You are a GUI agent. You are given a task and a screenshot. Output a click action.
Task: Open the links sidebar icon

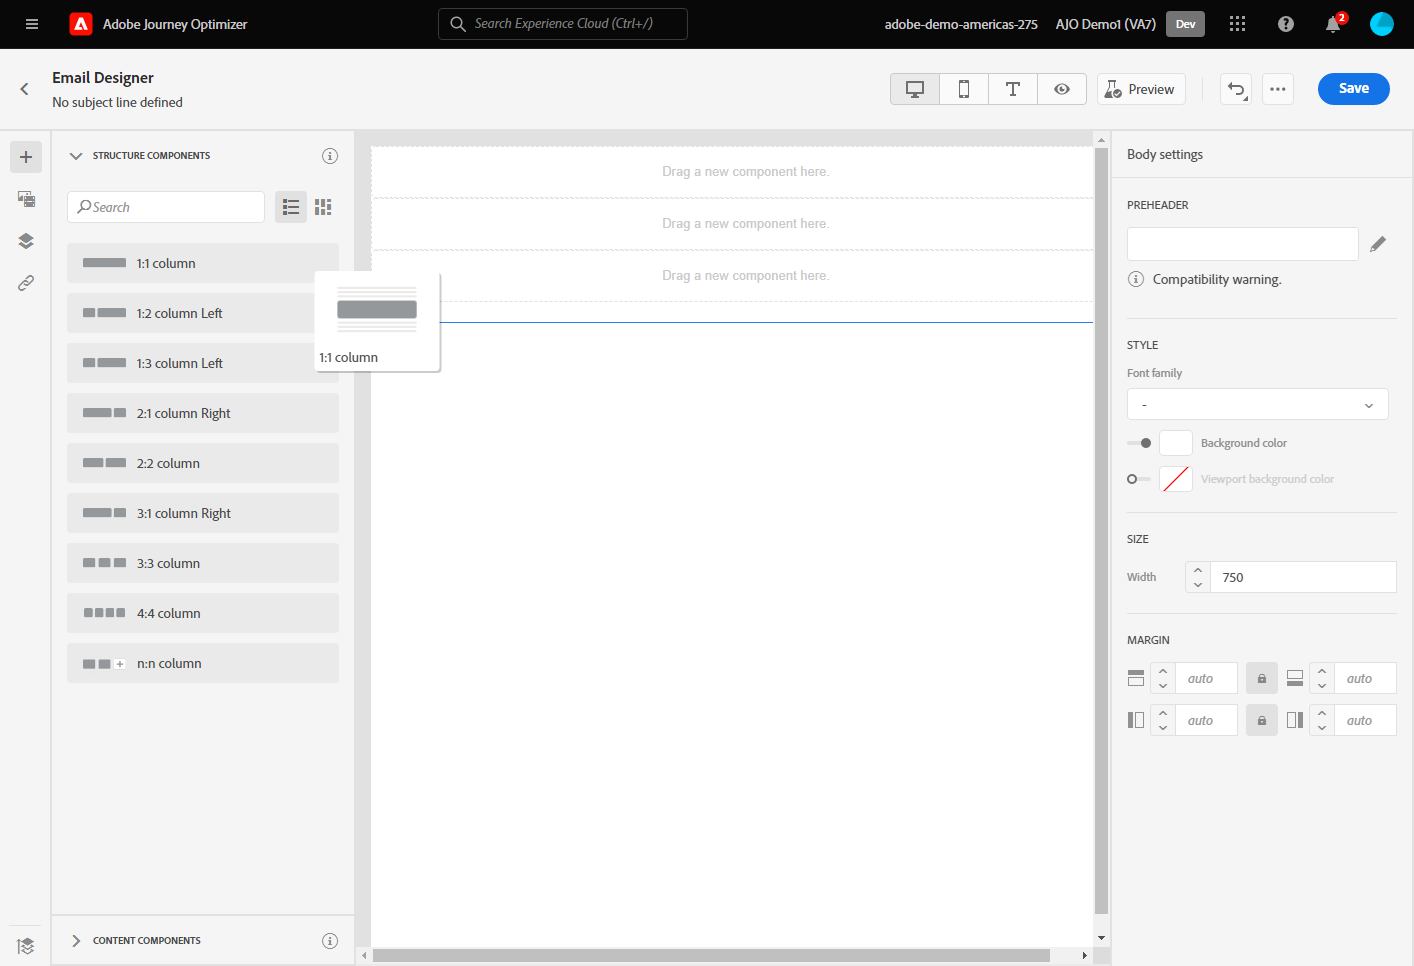click(26, 283)
